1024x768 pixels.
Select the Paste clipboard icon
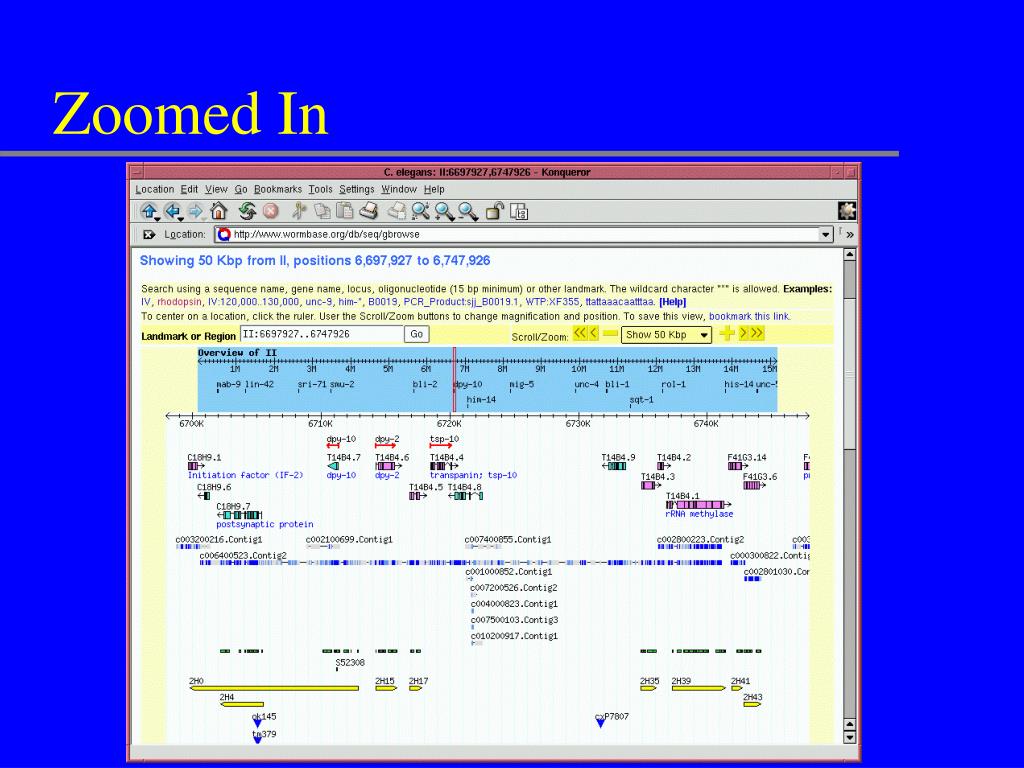pos(344,211)
